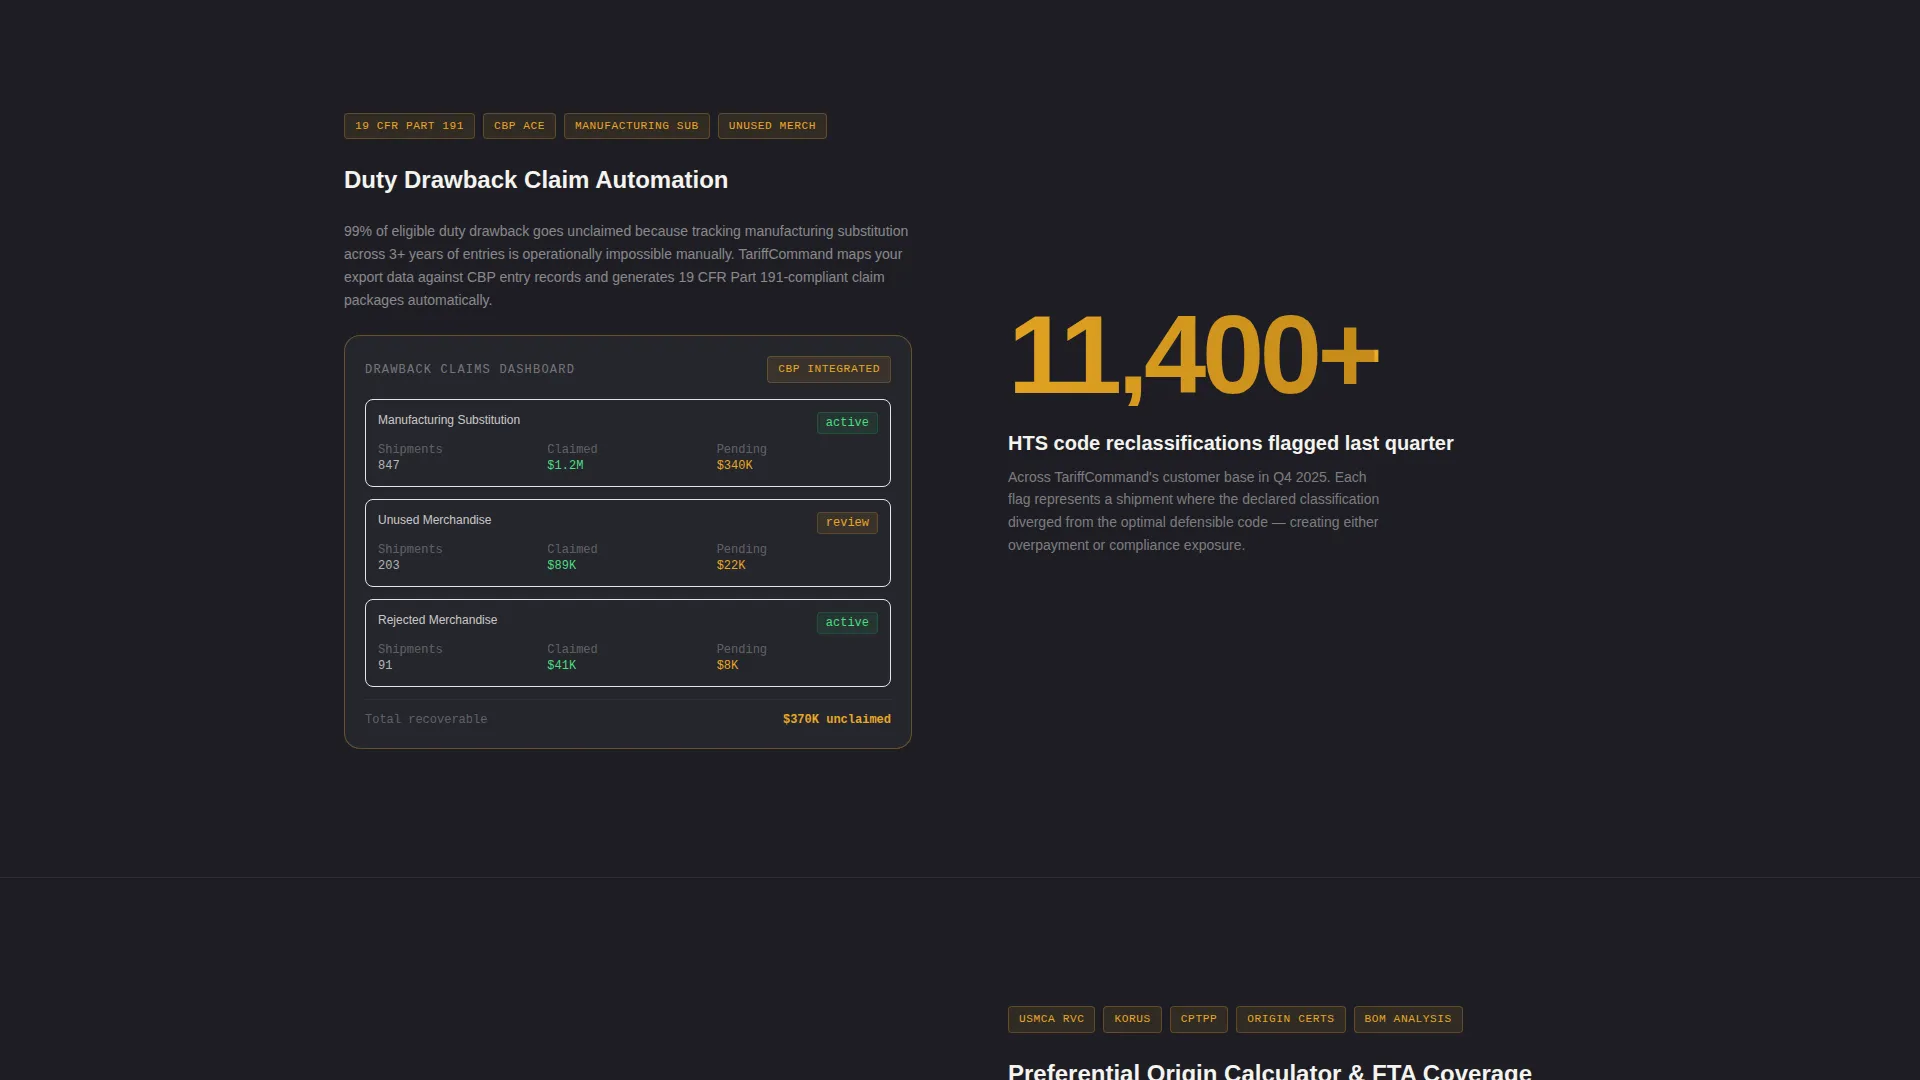Click the $370K unclaimed total
This screenshot has width=1920, height=1080.
coord(837,719)
